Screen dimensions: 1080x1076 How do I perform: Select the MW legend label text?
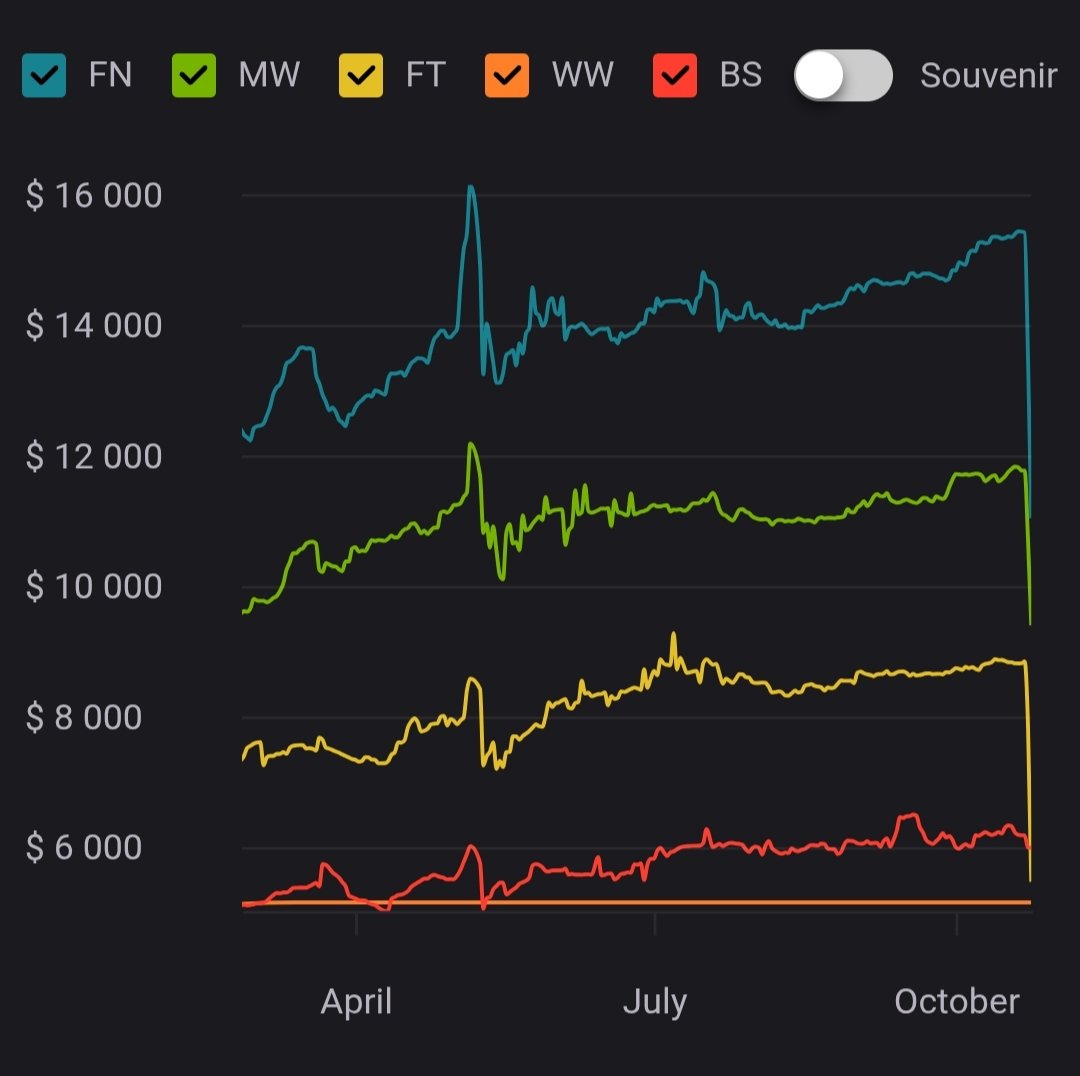(269, 75)
